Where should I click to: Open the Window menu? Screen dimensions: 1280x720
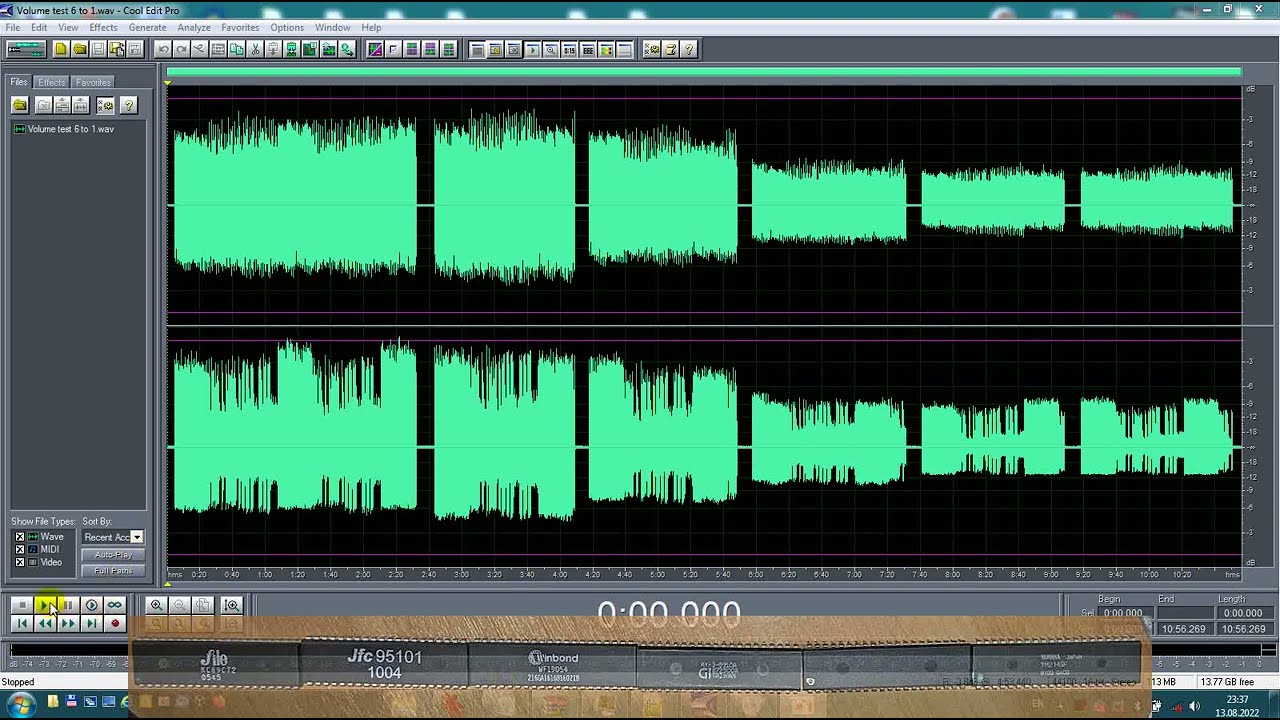tap(333, 27)
